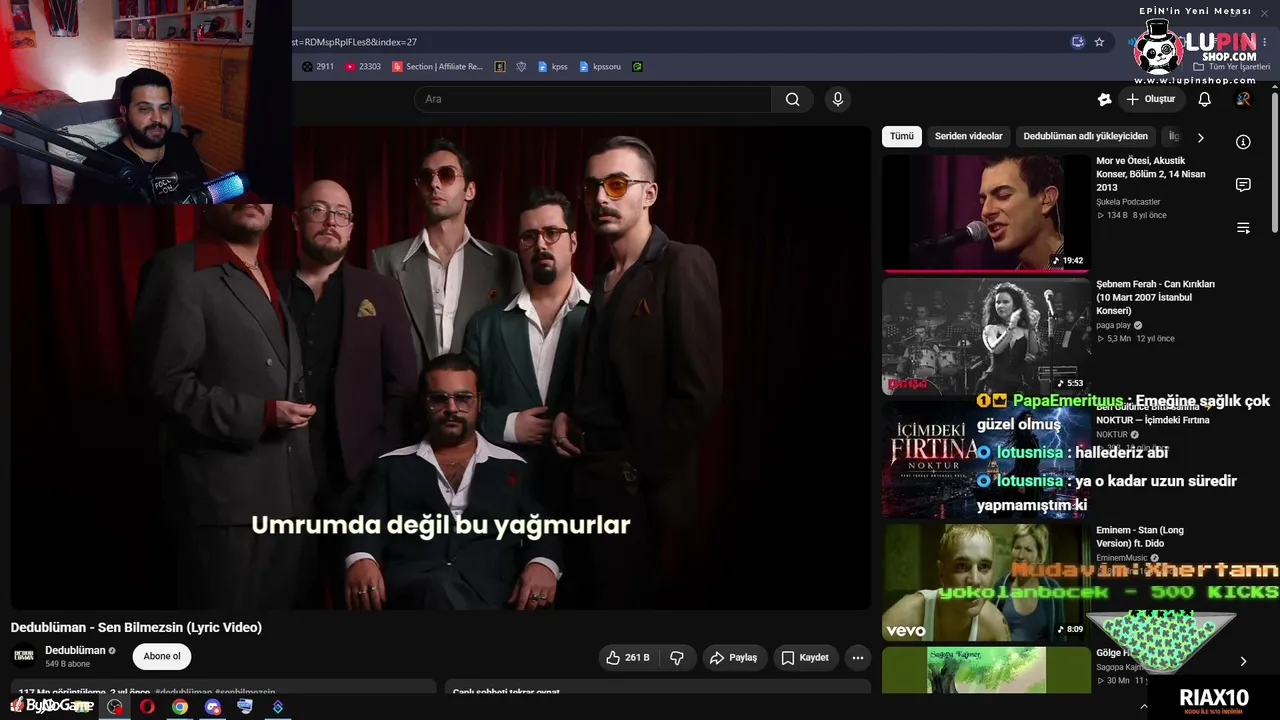The height and width of the screenshot is (720, 1280).
Task: Click the Oluştur create button
Action: (1150, 99)
